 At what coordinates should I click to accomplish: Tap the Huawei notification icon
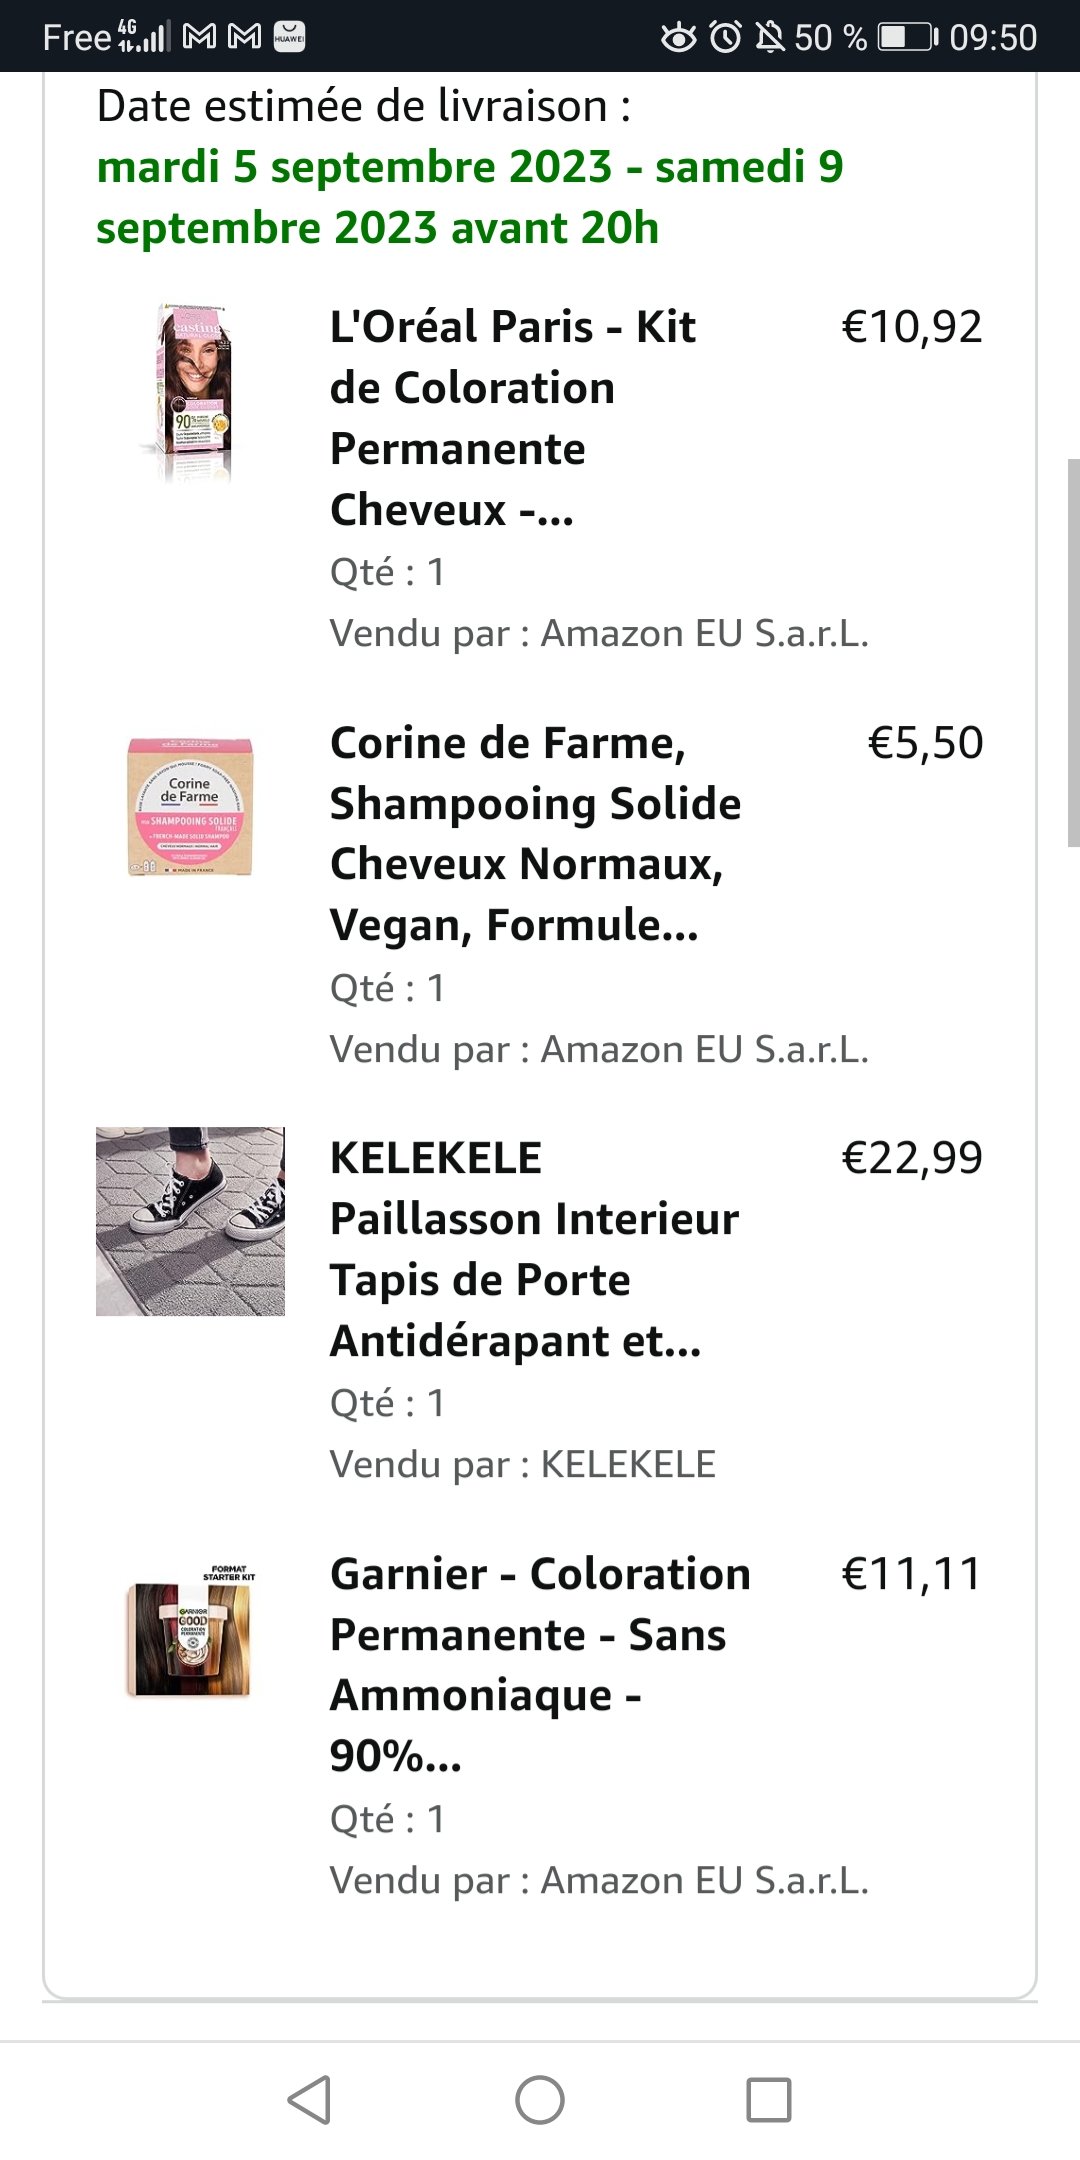click(x=289, y=37)
